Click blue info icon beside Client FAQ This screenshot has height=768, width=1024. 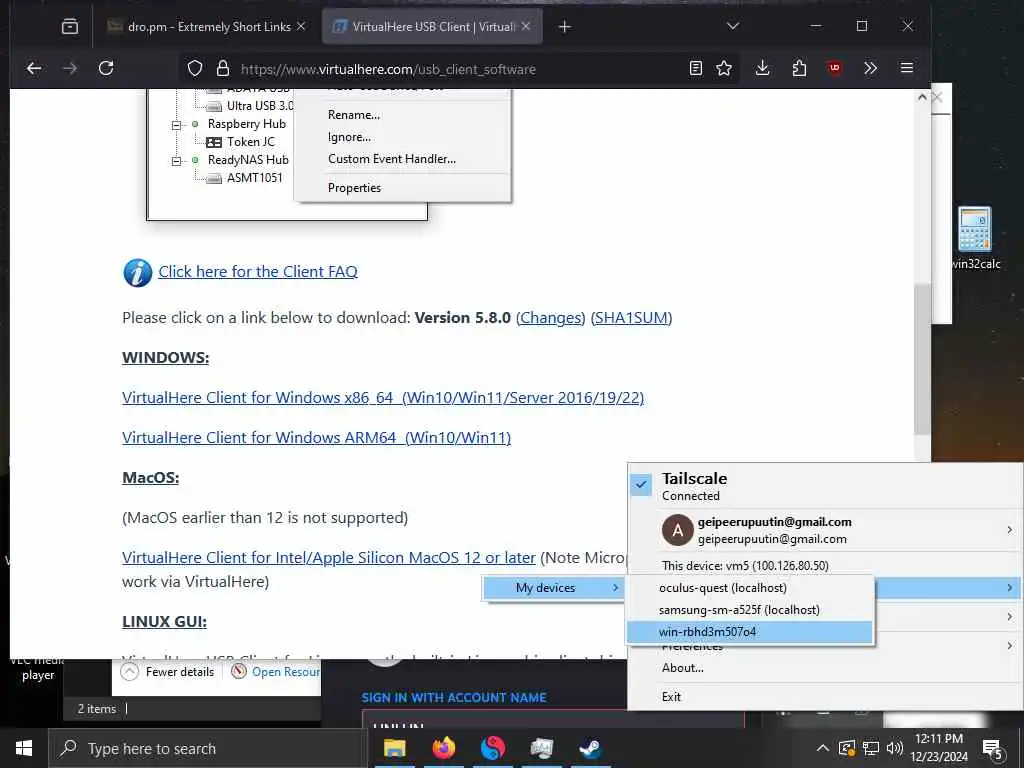[137, 272]
